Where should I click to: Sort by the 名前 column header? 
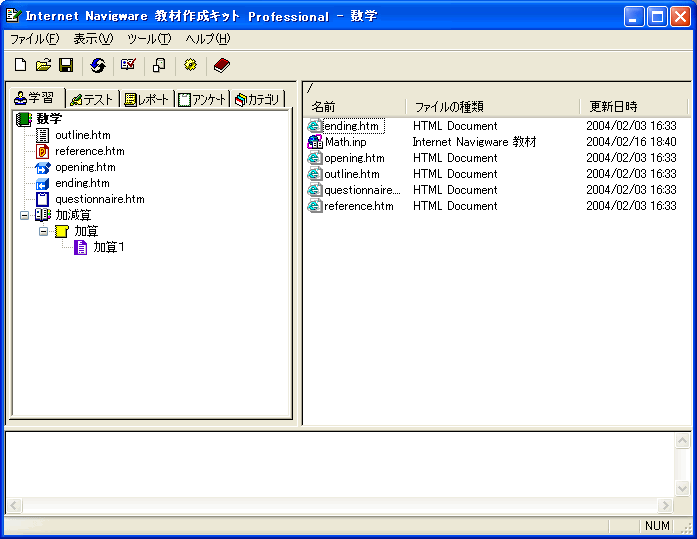[356, 107]
